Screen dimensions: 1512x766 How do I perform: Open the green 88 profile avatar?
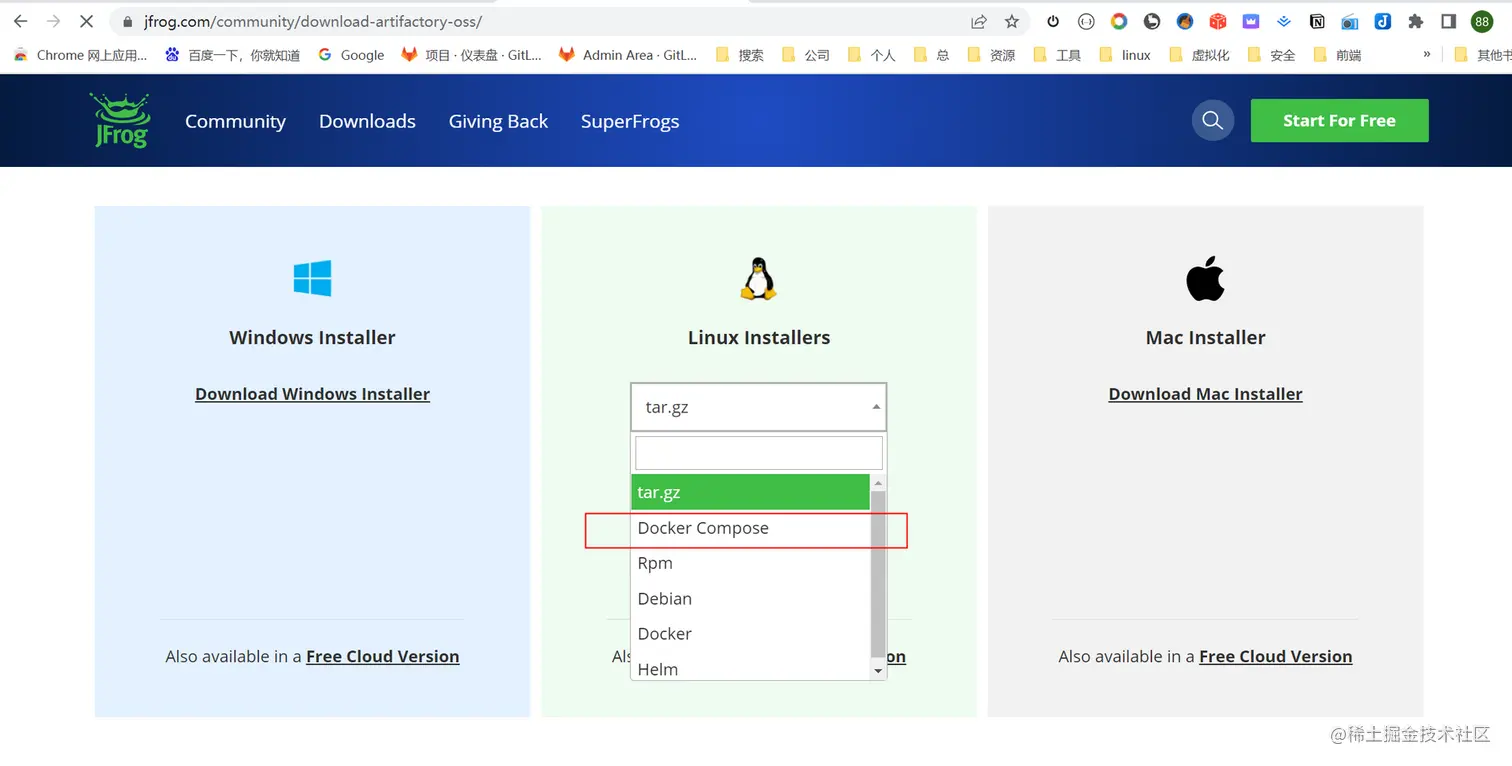tap(1482, 21)
